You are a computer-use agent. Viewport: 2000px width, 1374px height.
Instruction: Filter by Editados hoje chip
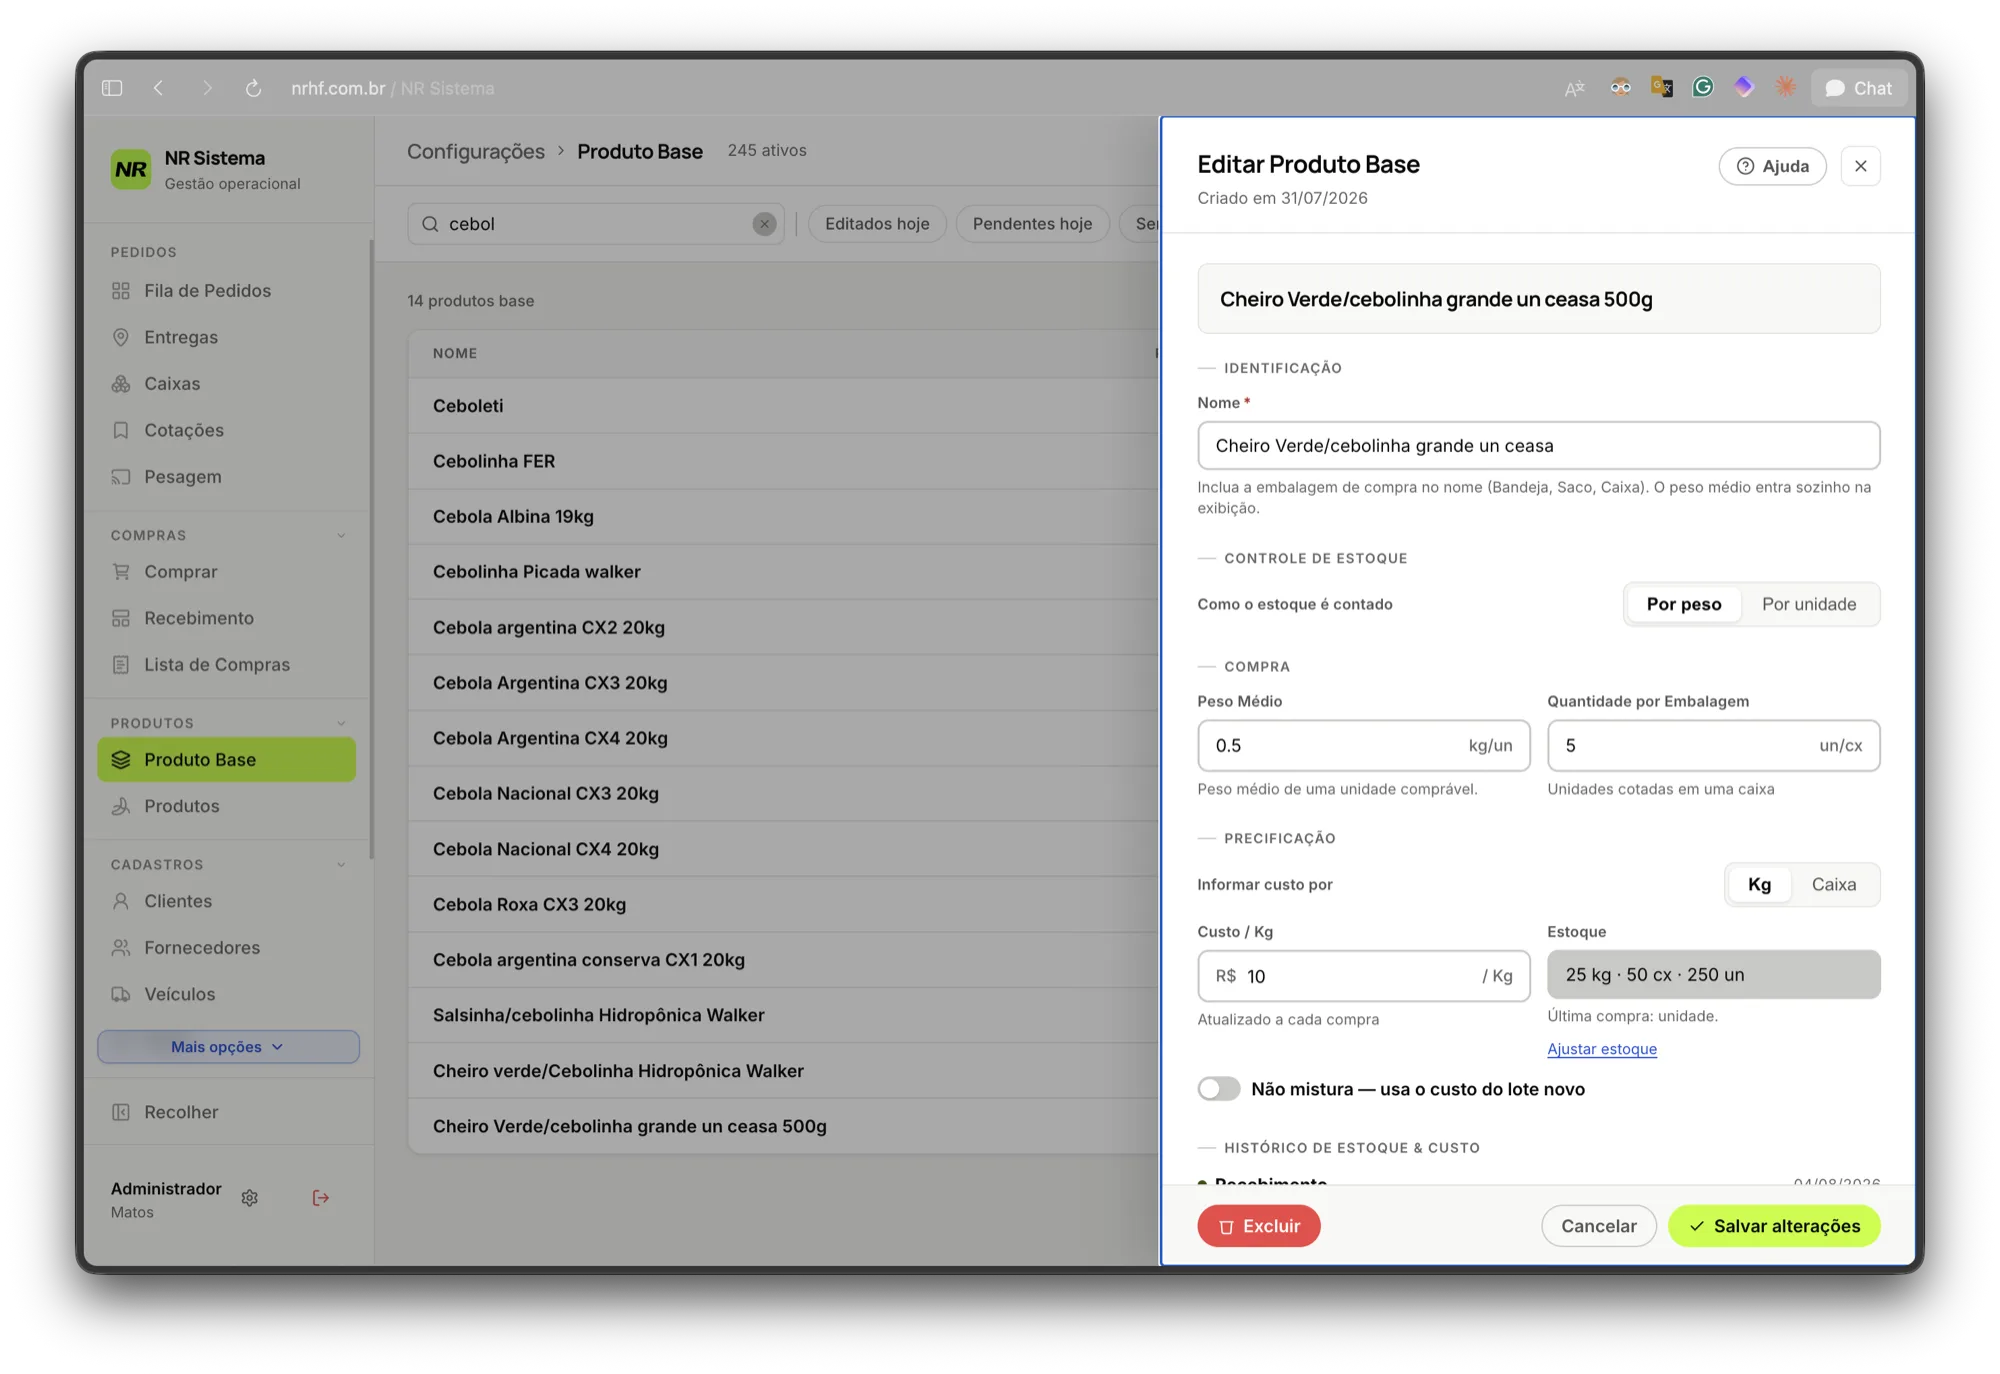[x=877, y=224]
